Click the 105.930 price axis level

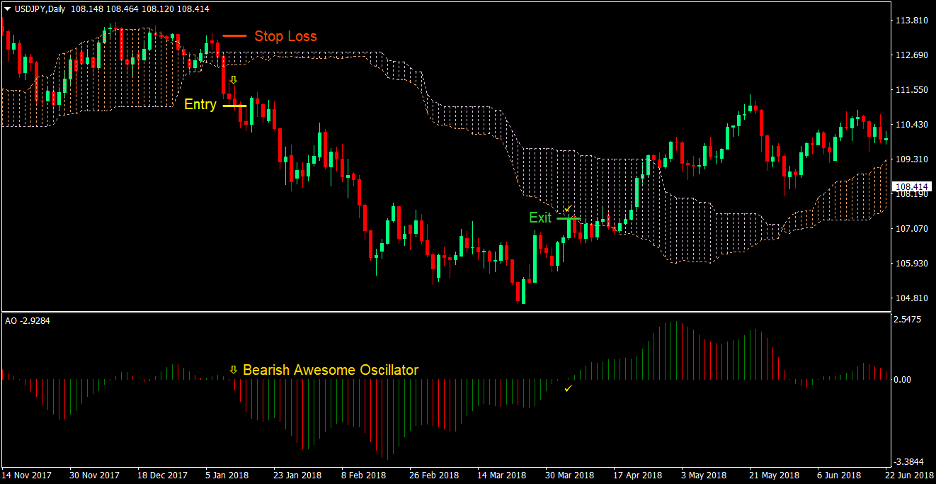[x=910, y=263]
